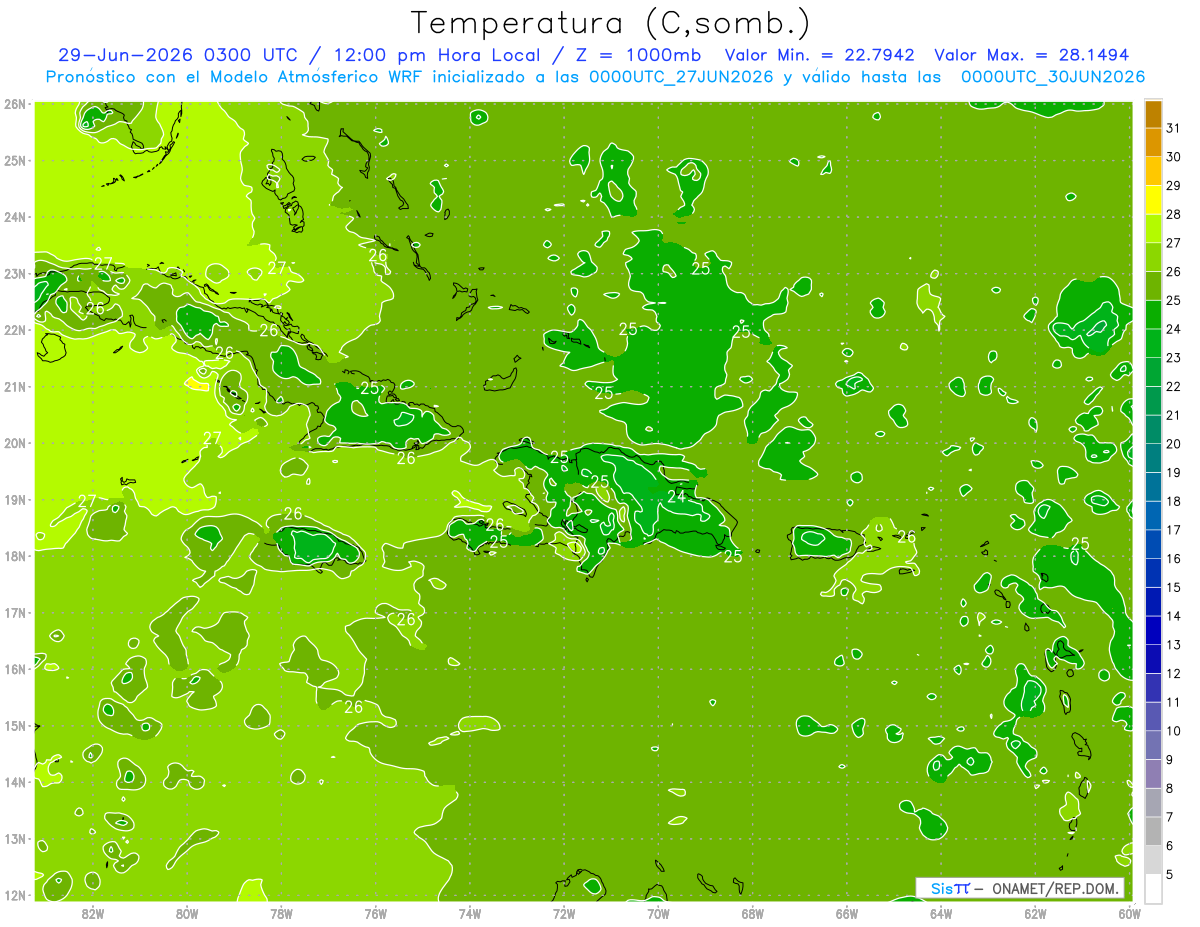Click the latitude axis label 17N

tap(15, 613)
